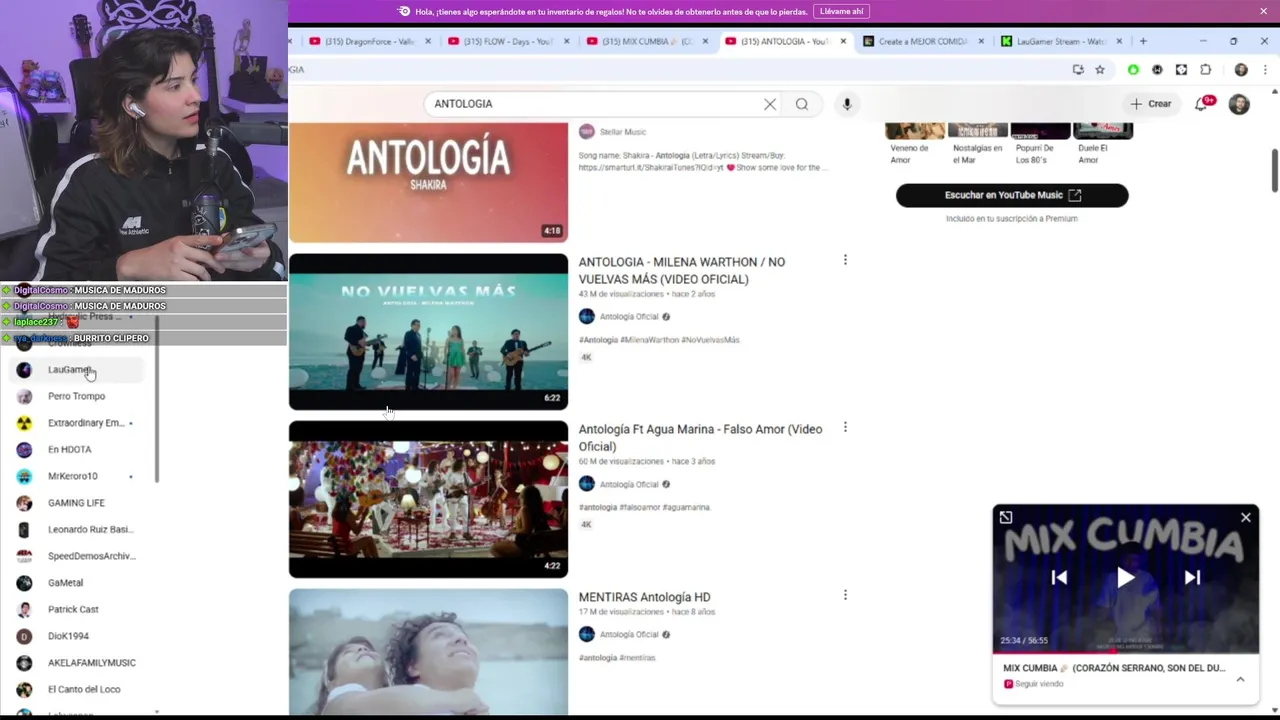
Task: Open MENTIRAS Antología HD title
Action: tap(645, 597)
